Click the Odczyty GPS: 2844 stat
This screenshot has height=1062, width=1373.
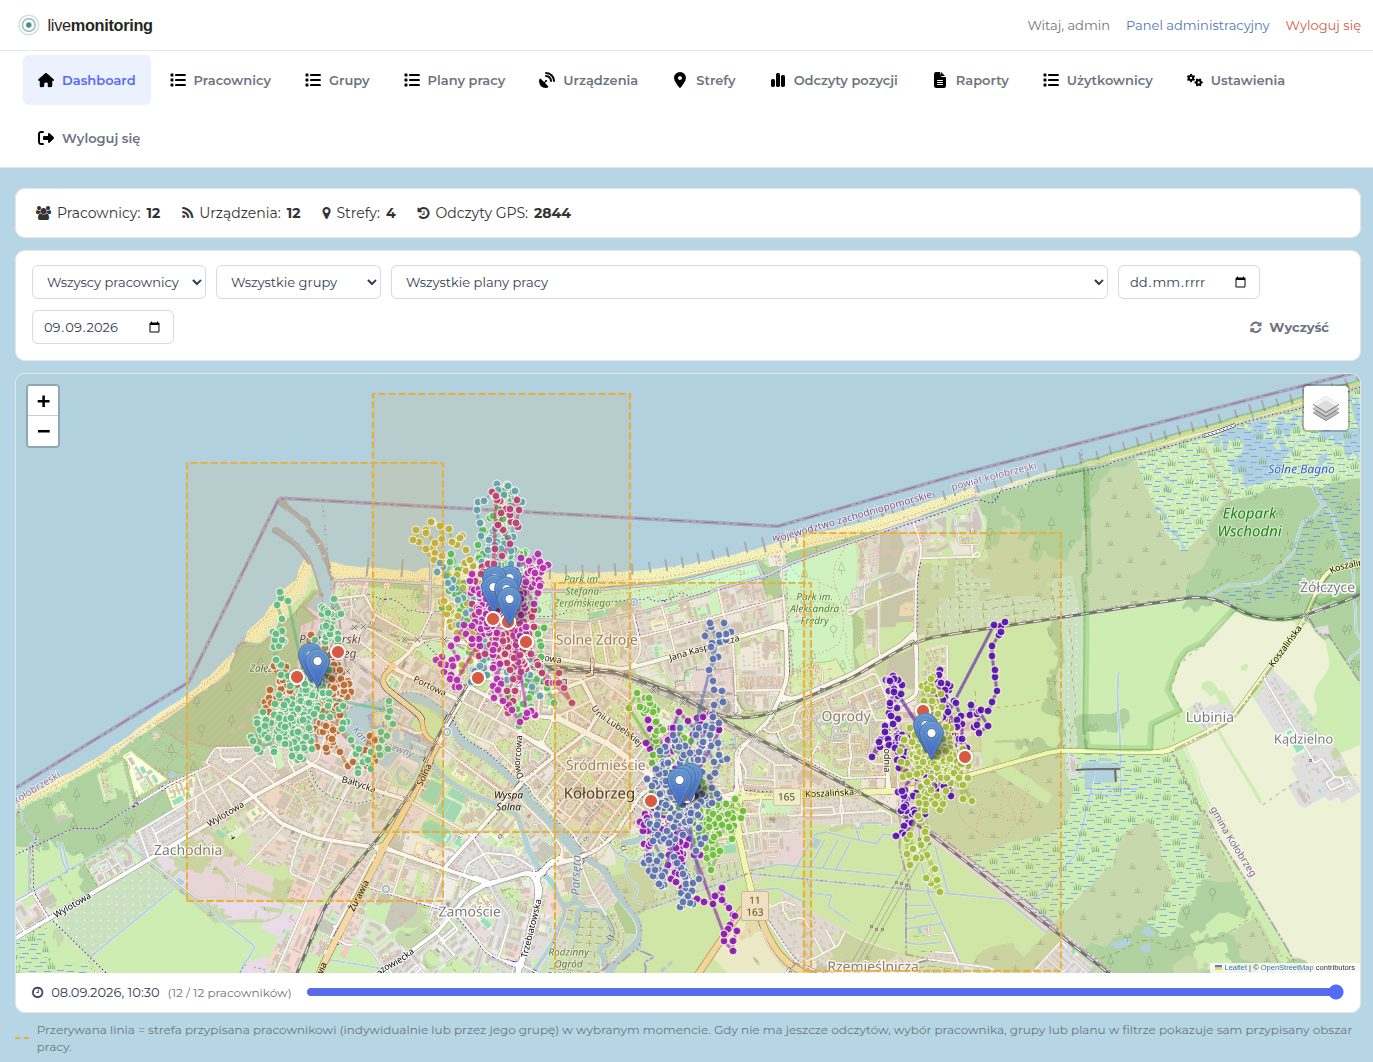[494, 213]
